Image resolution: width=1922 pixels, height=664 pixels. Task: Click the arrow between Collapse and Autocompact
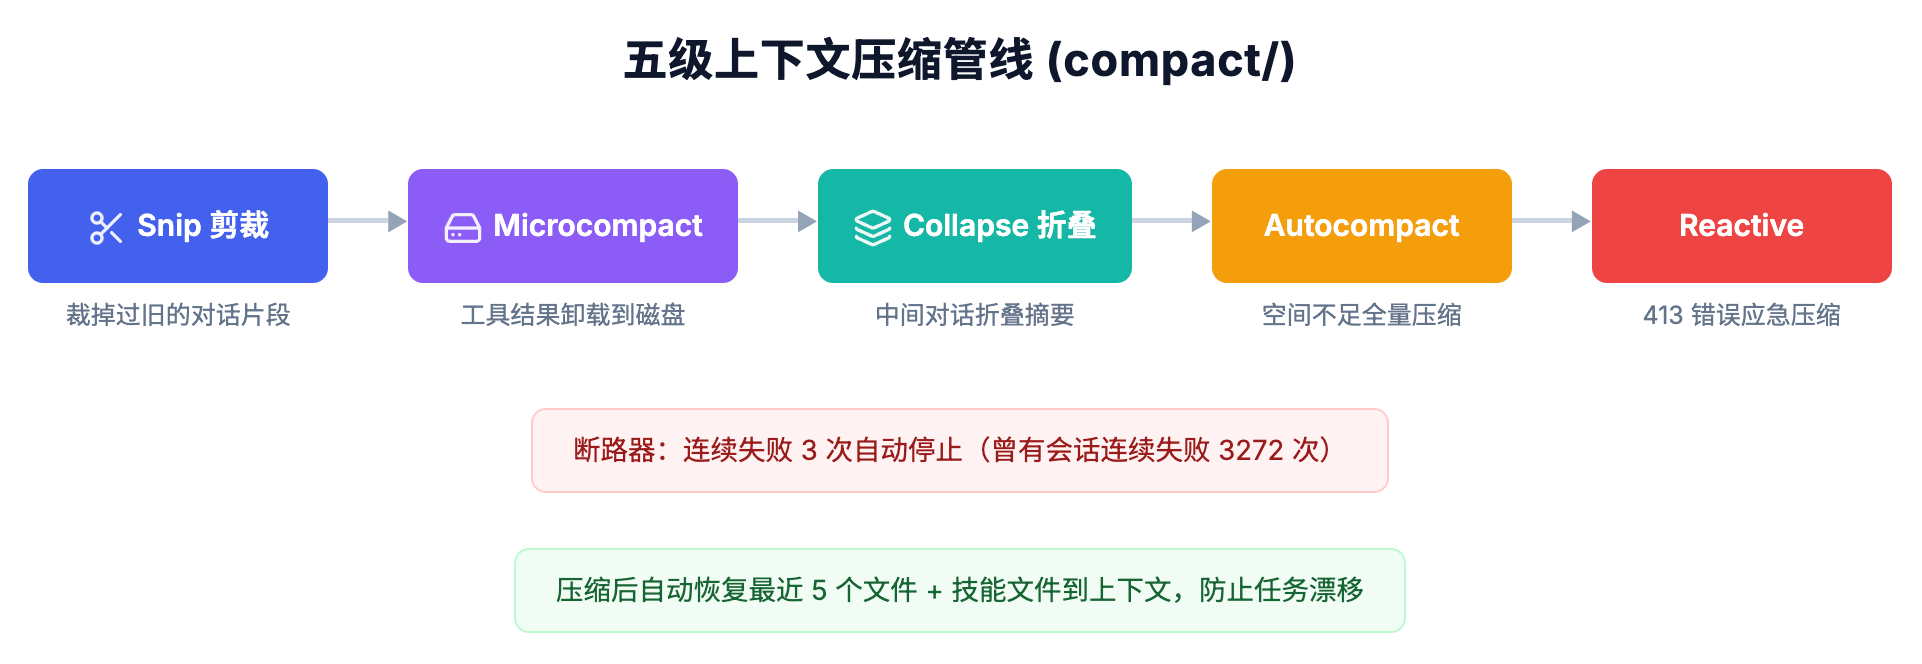pos(1172,221)
